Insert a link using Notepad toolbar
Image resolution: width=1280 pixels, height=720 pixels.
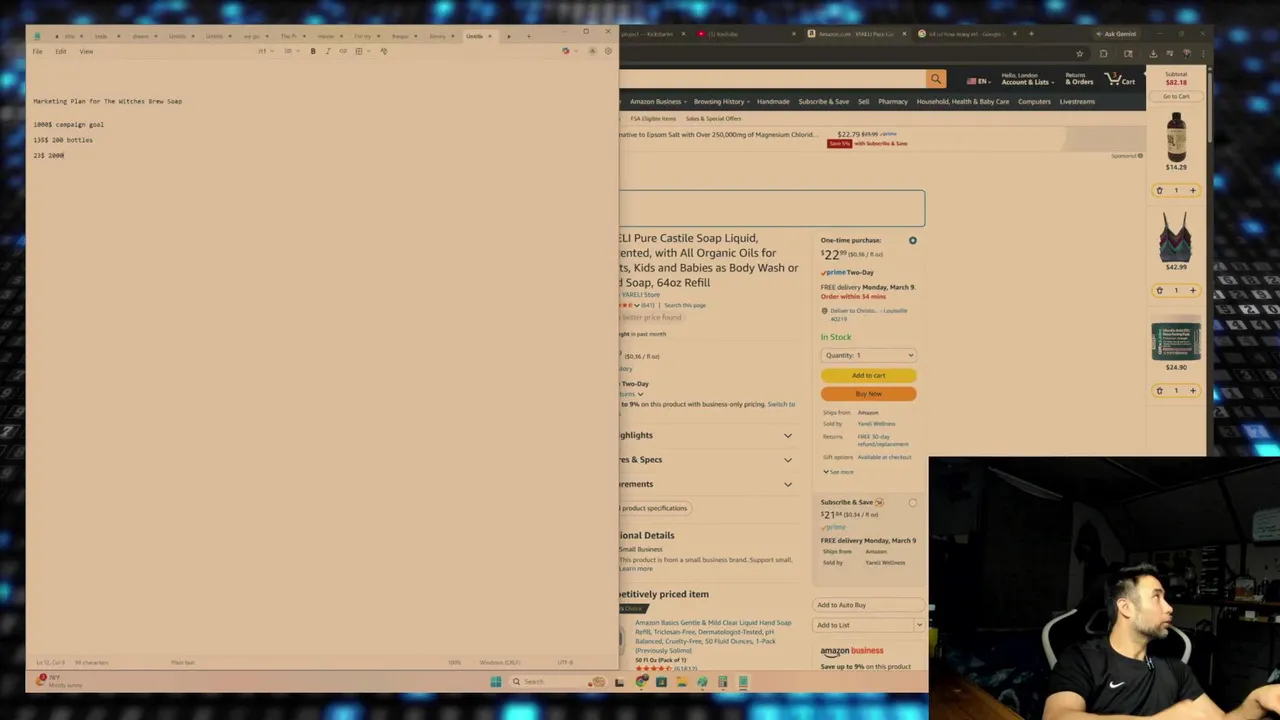(343, 51)
